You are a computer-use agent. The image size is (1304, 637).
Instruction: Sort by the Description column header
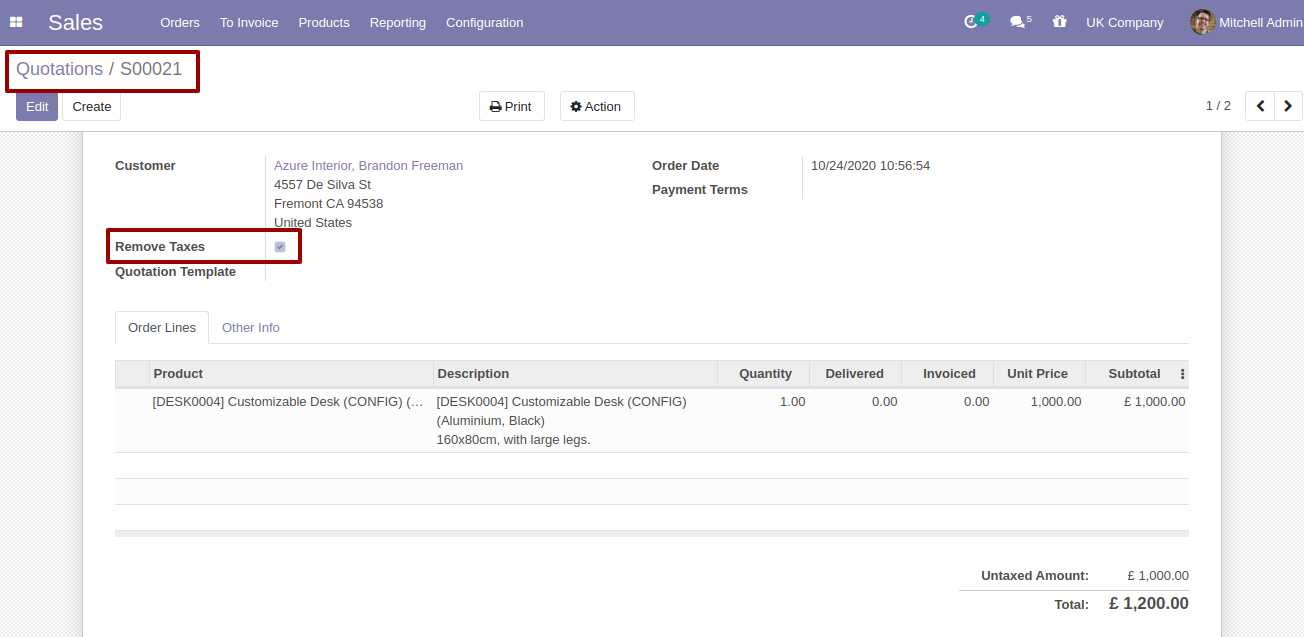coord(575,374)
